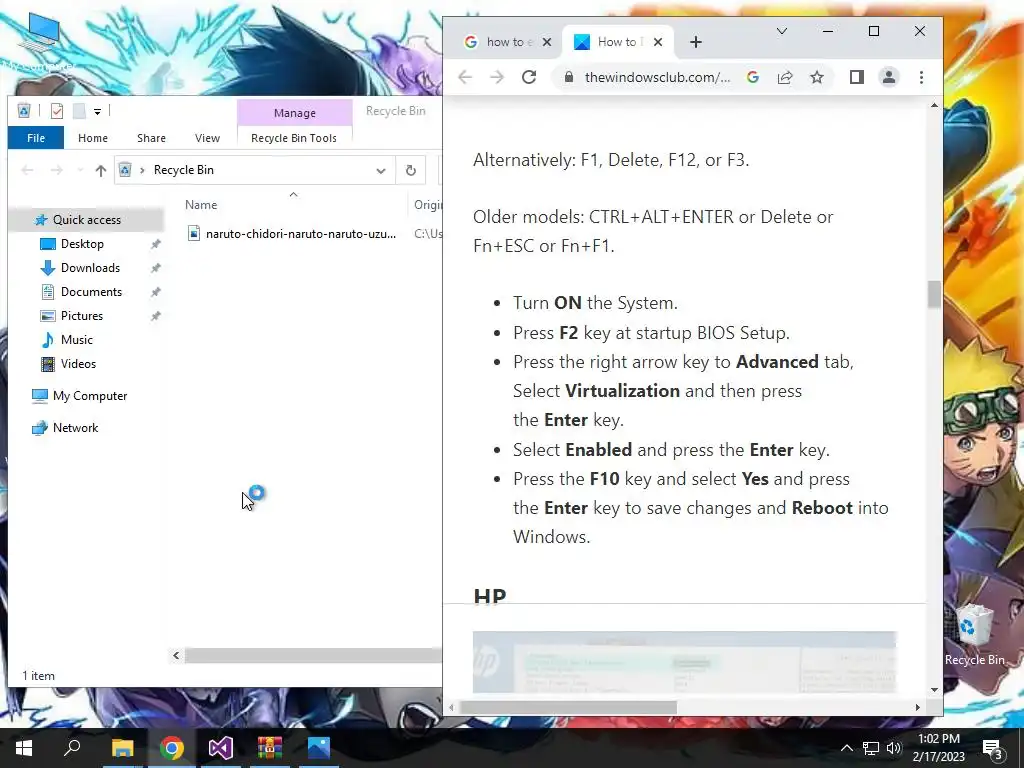Open Music in the navigation pane
The image size is (1024, 768).
76,340
